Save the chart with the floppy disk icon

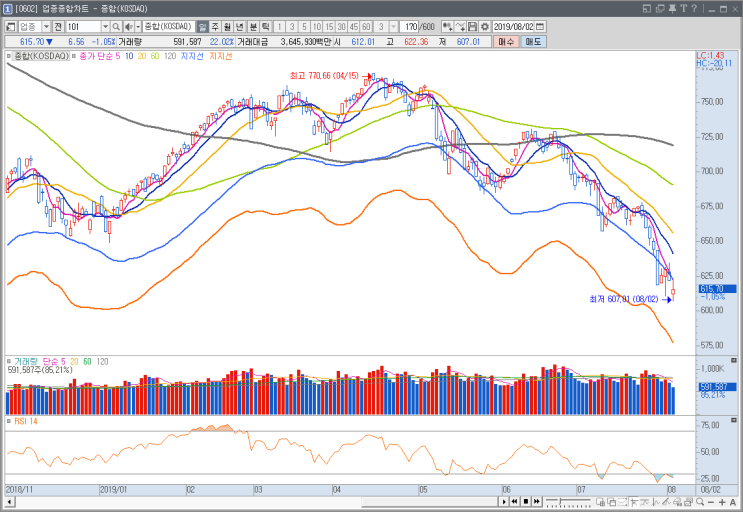472,27
